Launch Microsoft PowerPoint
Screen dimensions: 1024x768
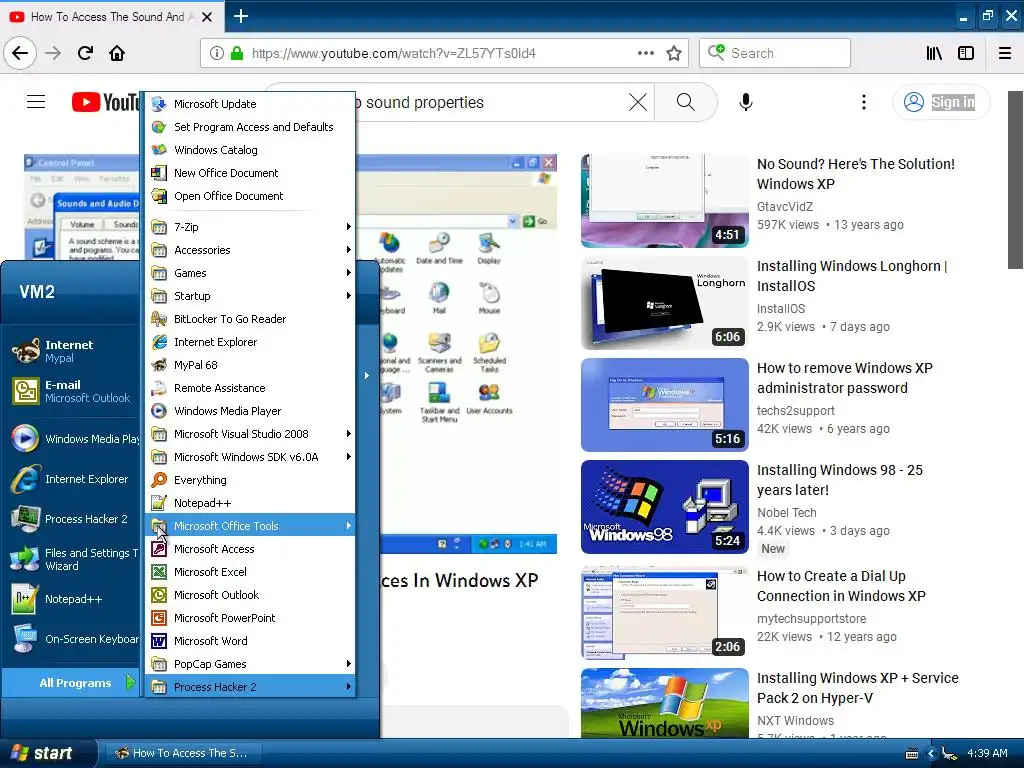click(x=250, y=617)
